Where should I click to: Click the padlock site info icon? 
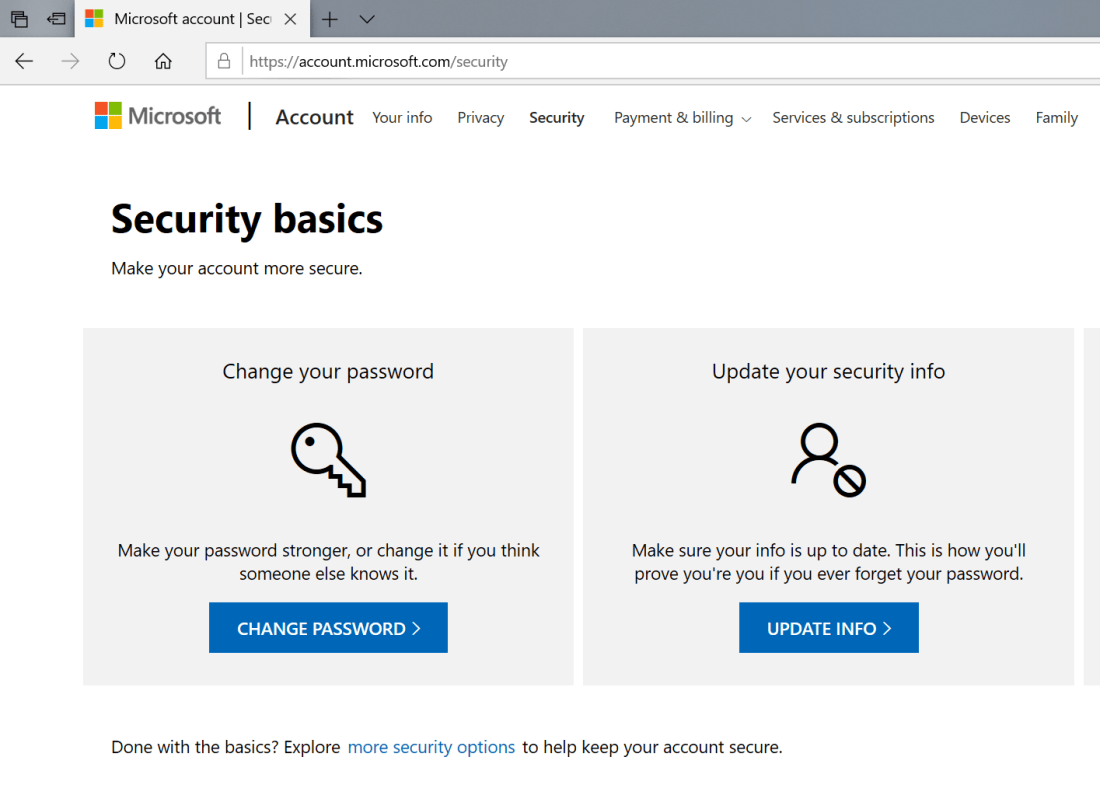point(224,61)
